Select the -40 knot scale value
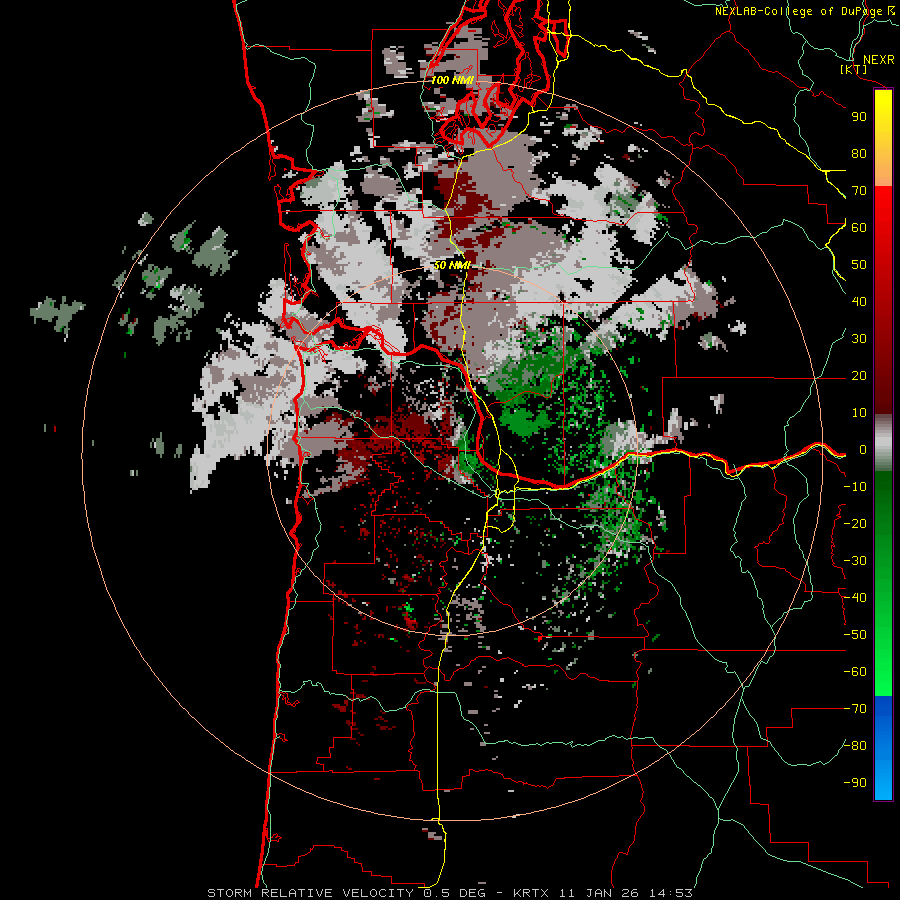 coord(855,598)
